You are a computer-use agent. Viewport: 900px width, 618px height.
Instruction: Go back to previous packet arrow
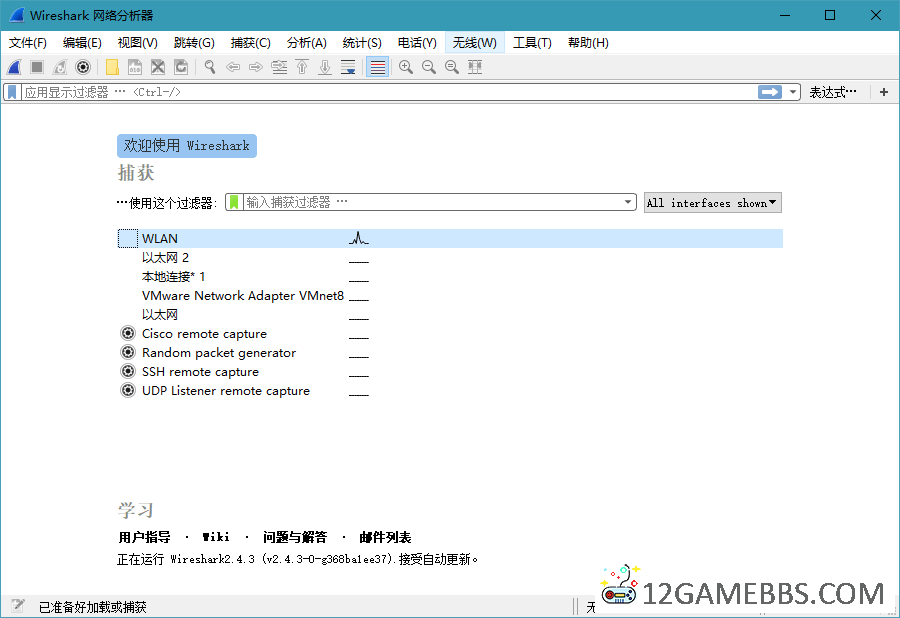coord(232,67)
